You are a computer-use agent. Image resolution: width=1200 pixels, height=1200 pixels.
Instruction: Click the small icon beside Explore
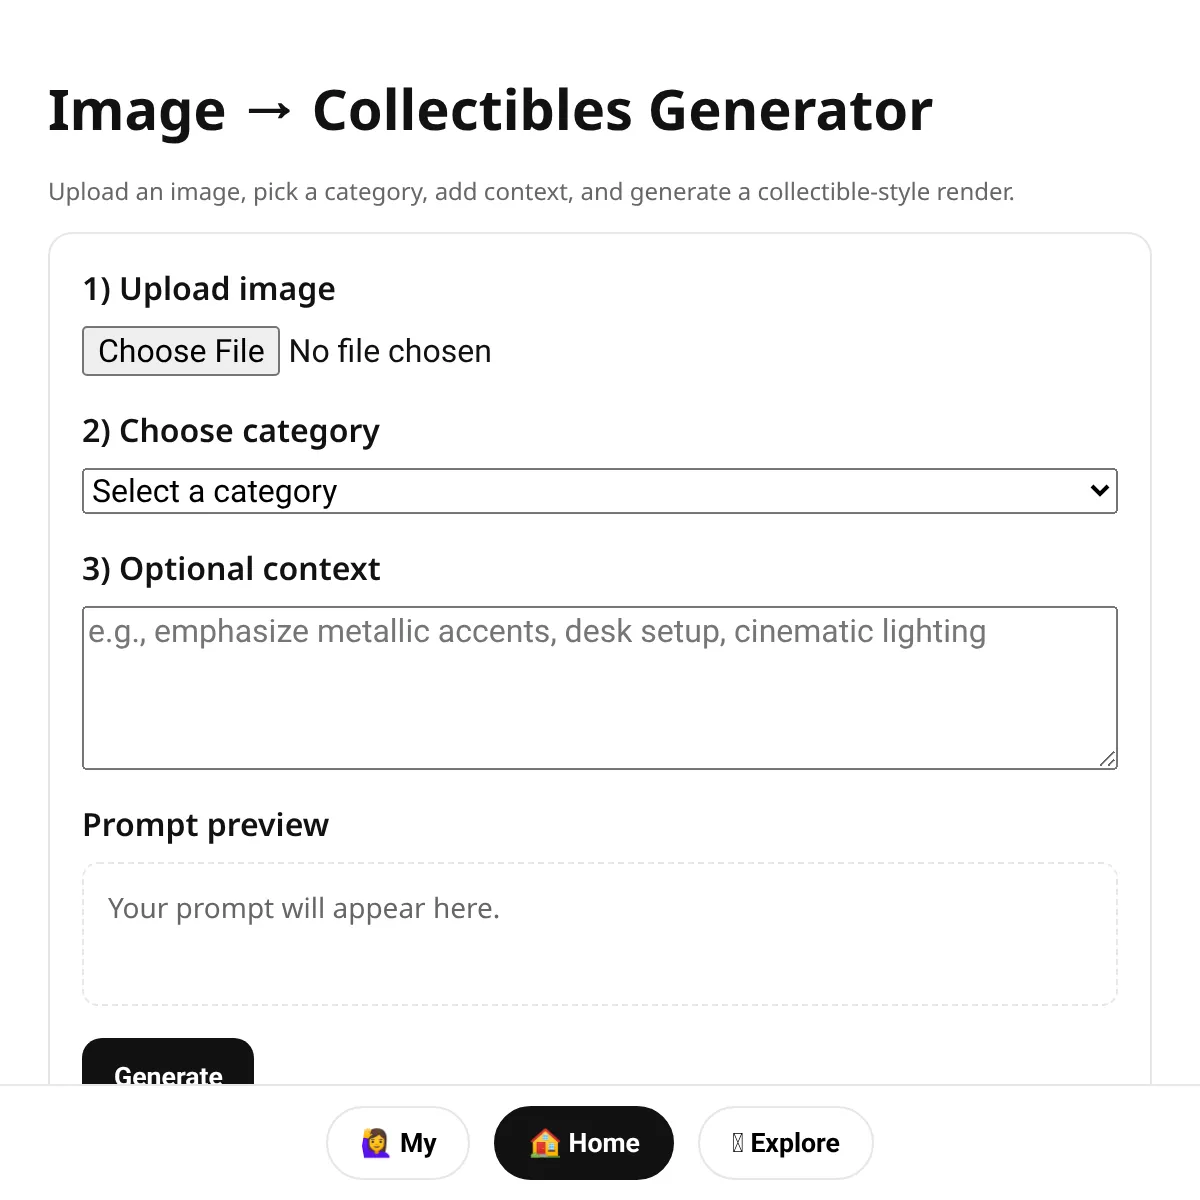click(738, 1143)
